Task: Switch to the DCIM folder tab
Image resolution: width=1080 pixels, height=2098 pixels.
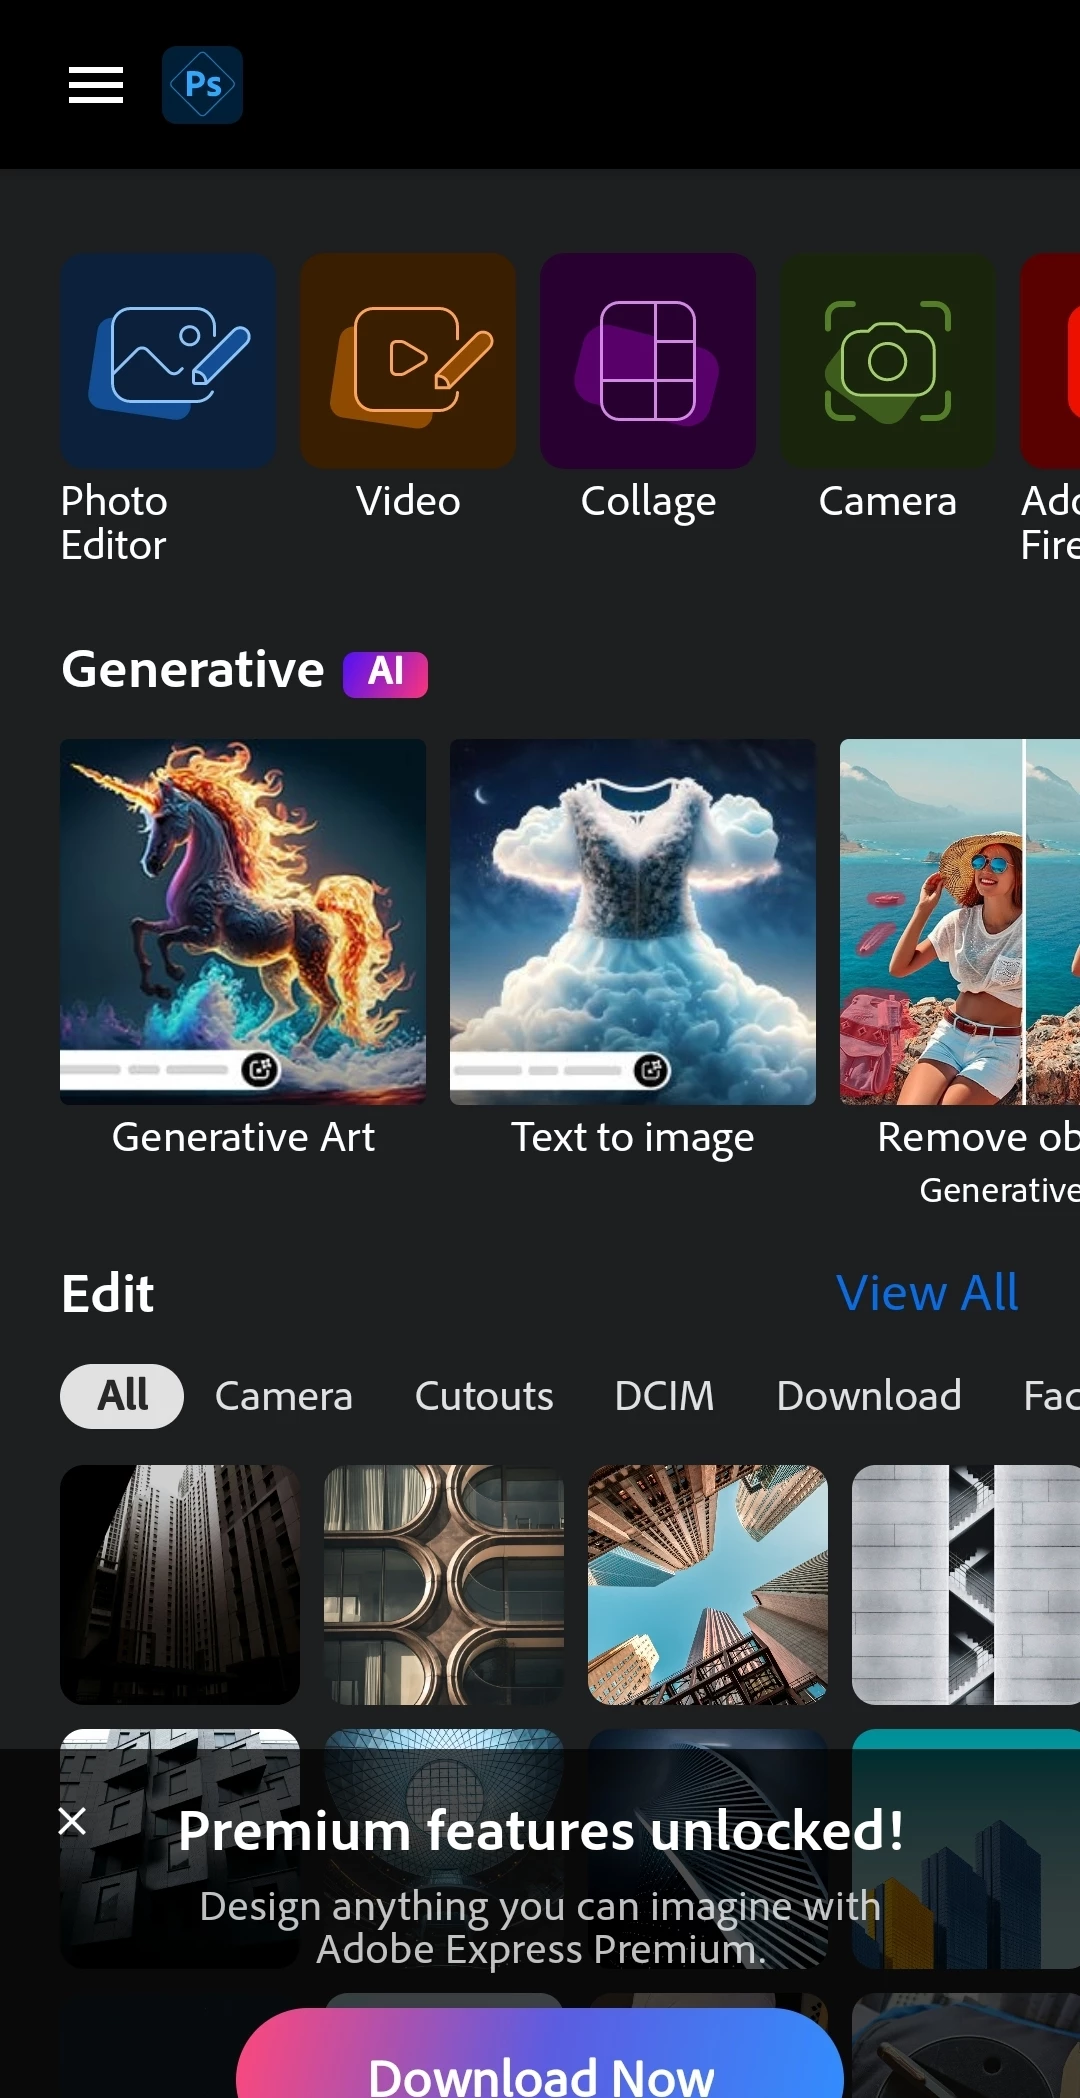Action: [x=664, y=1396]
